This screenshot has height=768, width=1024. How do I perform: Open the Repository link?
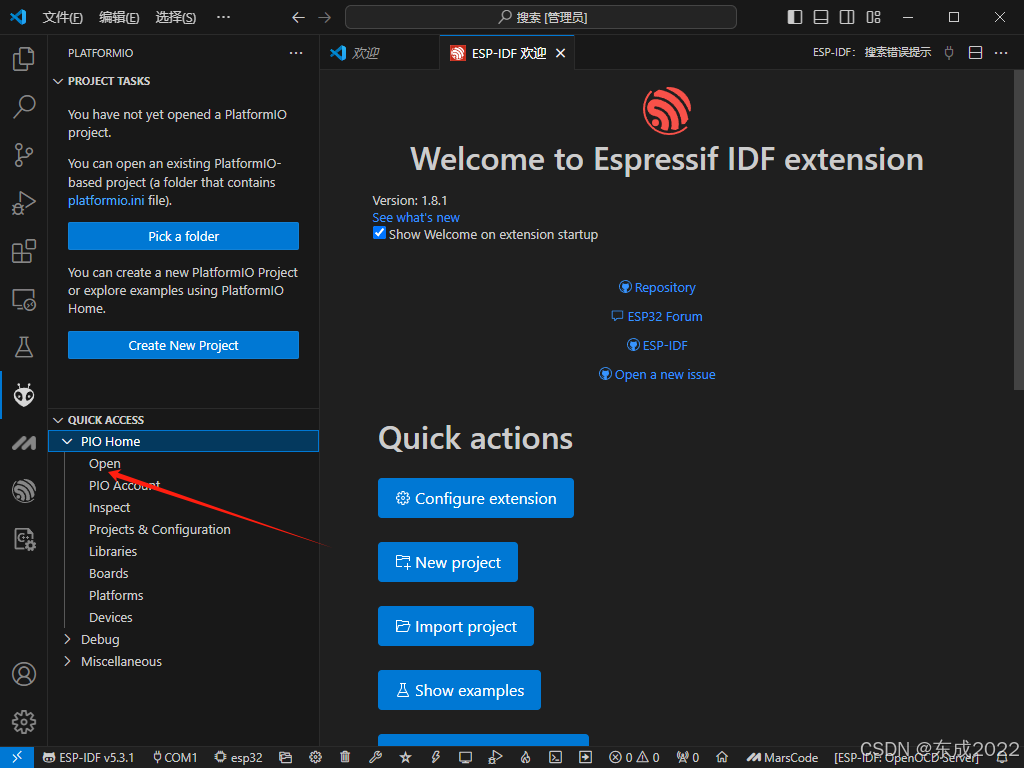657,287
